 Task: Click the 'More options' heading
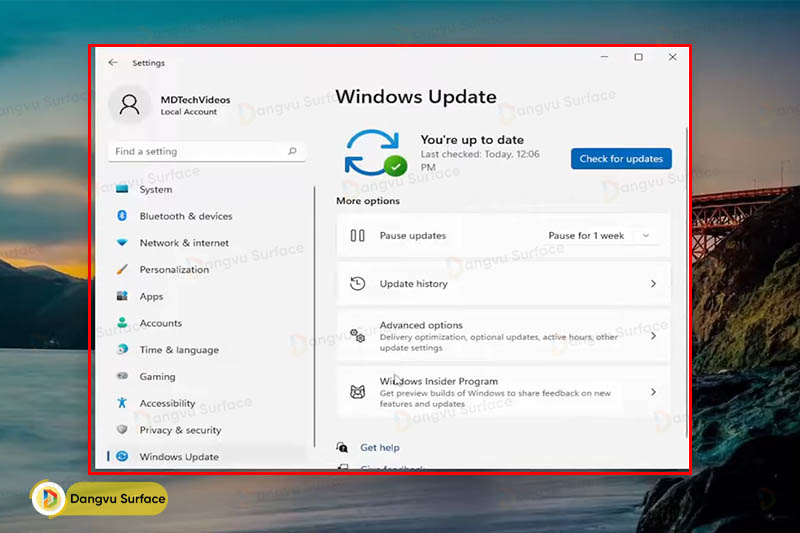(x=368, y=201)
